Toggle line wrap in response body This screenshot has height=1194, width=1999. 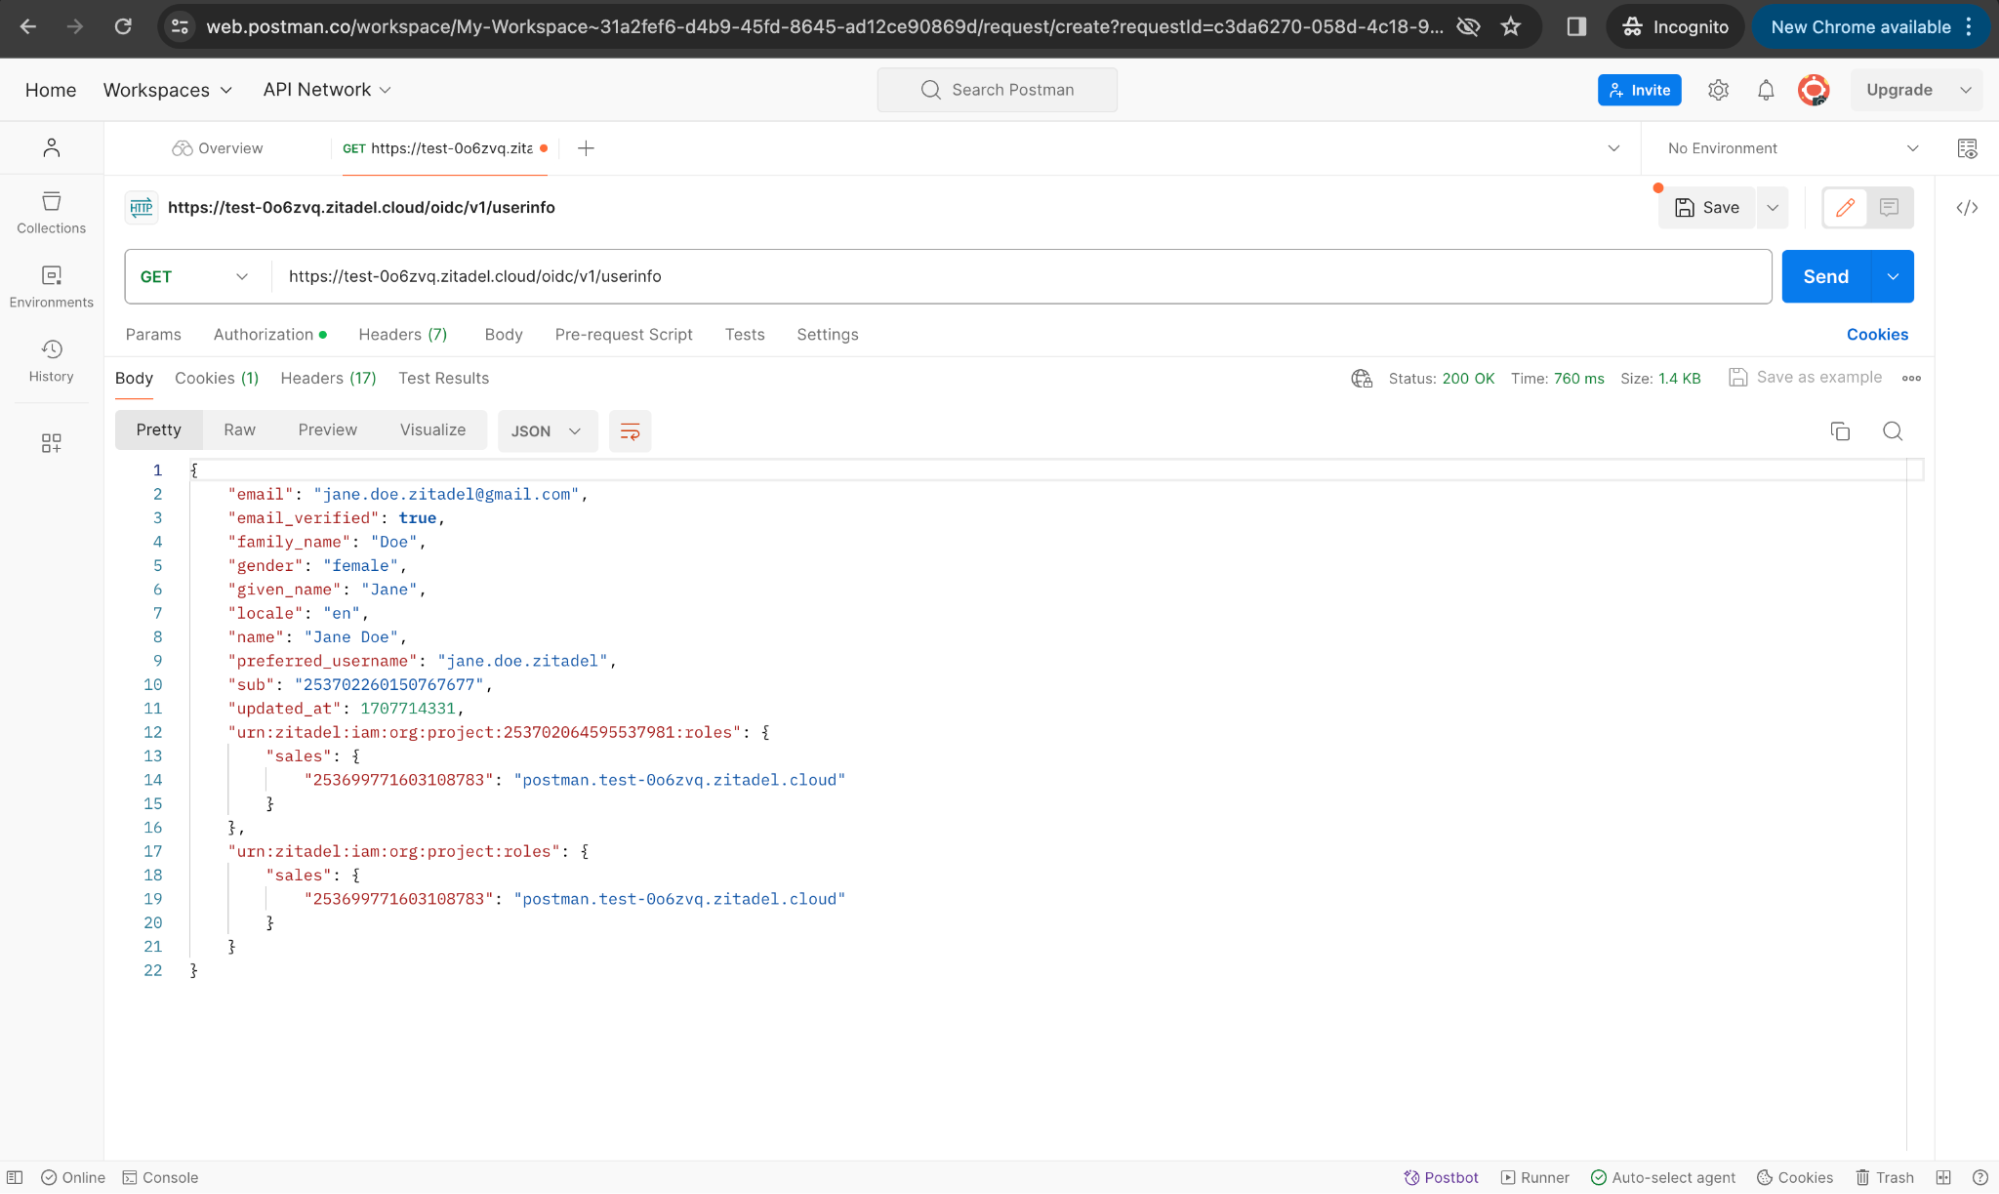point(630,431)
